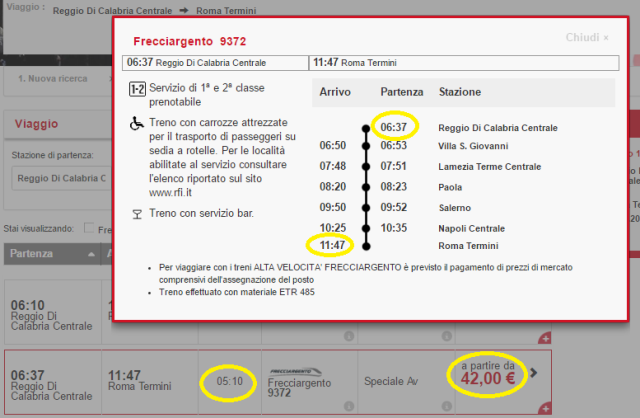Sort by Partenza column header arrow
Image resolution: width=640 pixels, height=418 pixels.
click(x=91, y=254)
